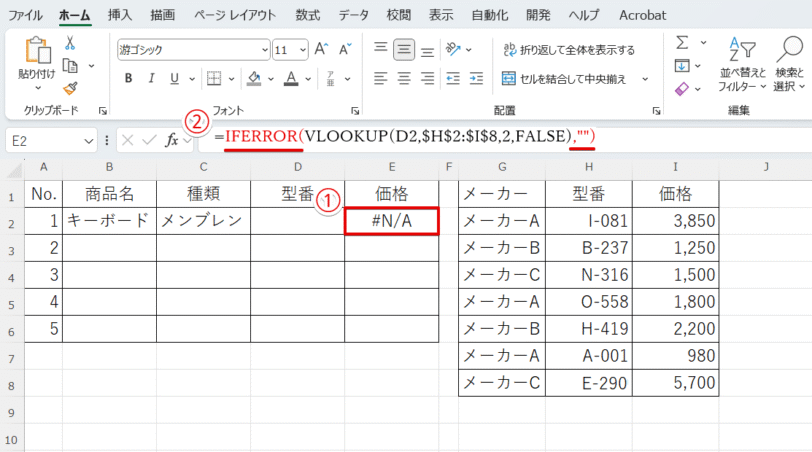This screenshot has height=452, width=812.
Task: Open 検索と選択 find and select
Action: click(789, 65)
